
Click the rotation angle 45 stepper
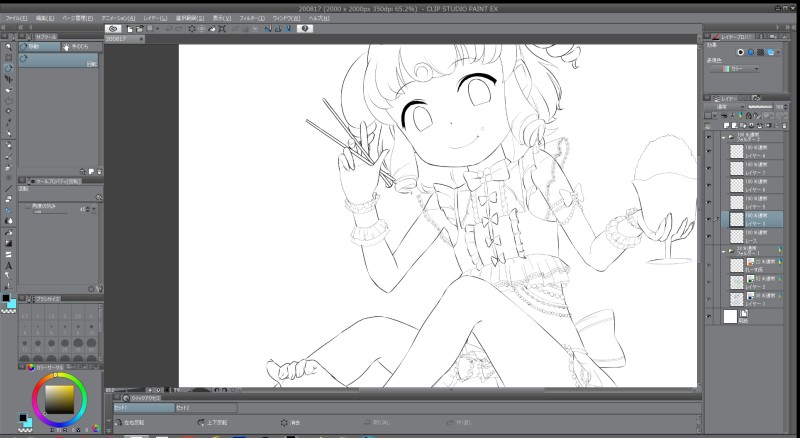[88, 210]
